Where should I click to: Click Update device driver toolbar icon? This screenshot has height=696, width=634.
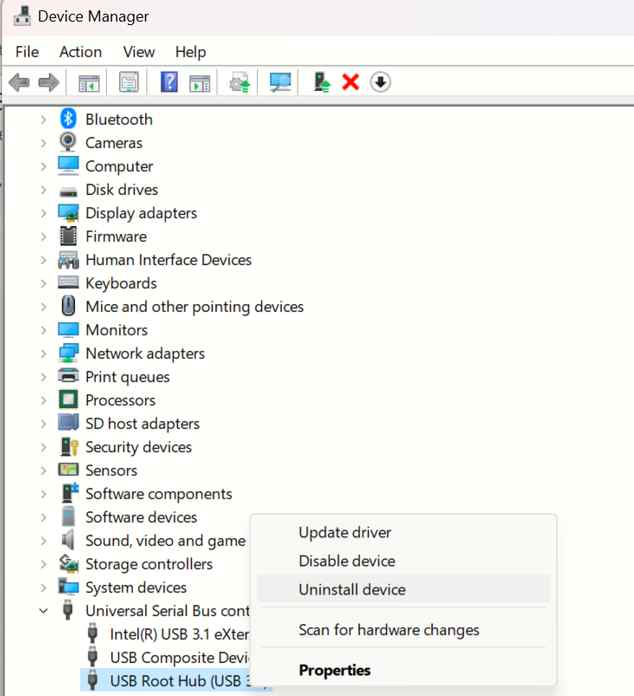coord(240,83)
